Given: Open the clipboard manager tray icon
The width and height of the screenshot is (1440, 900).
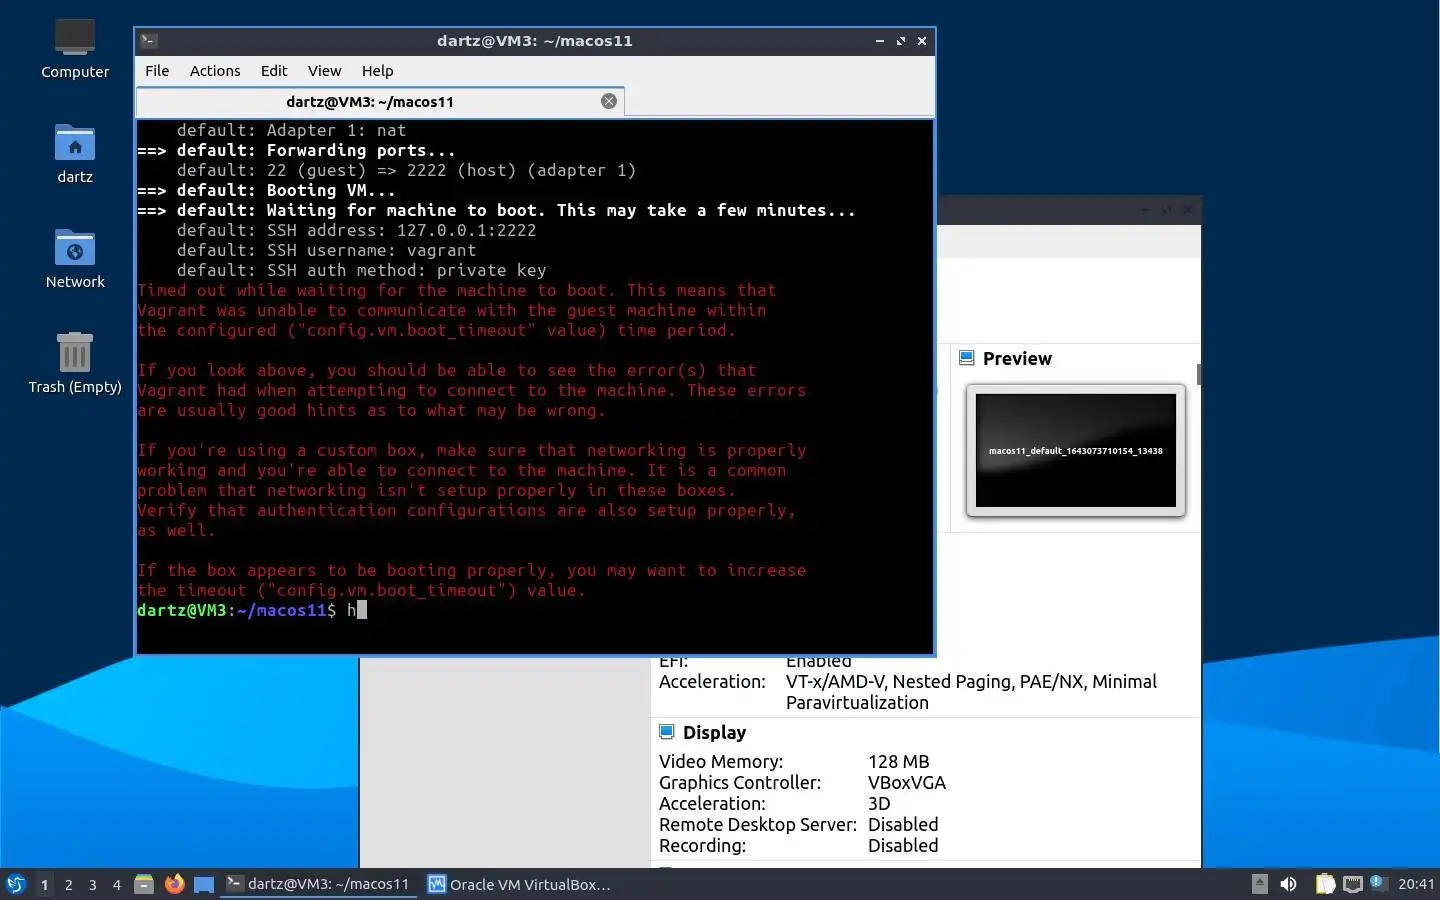Looking at the screenshot, I should pos(1325,884).
